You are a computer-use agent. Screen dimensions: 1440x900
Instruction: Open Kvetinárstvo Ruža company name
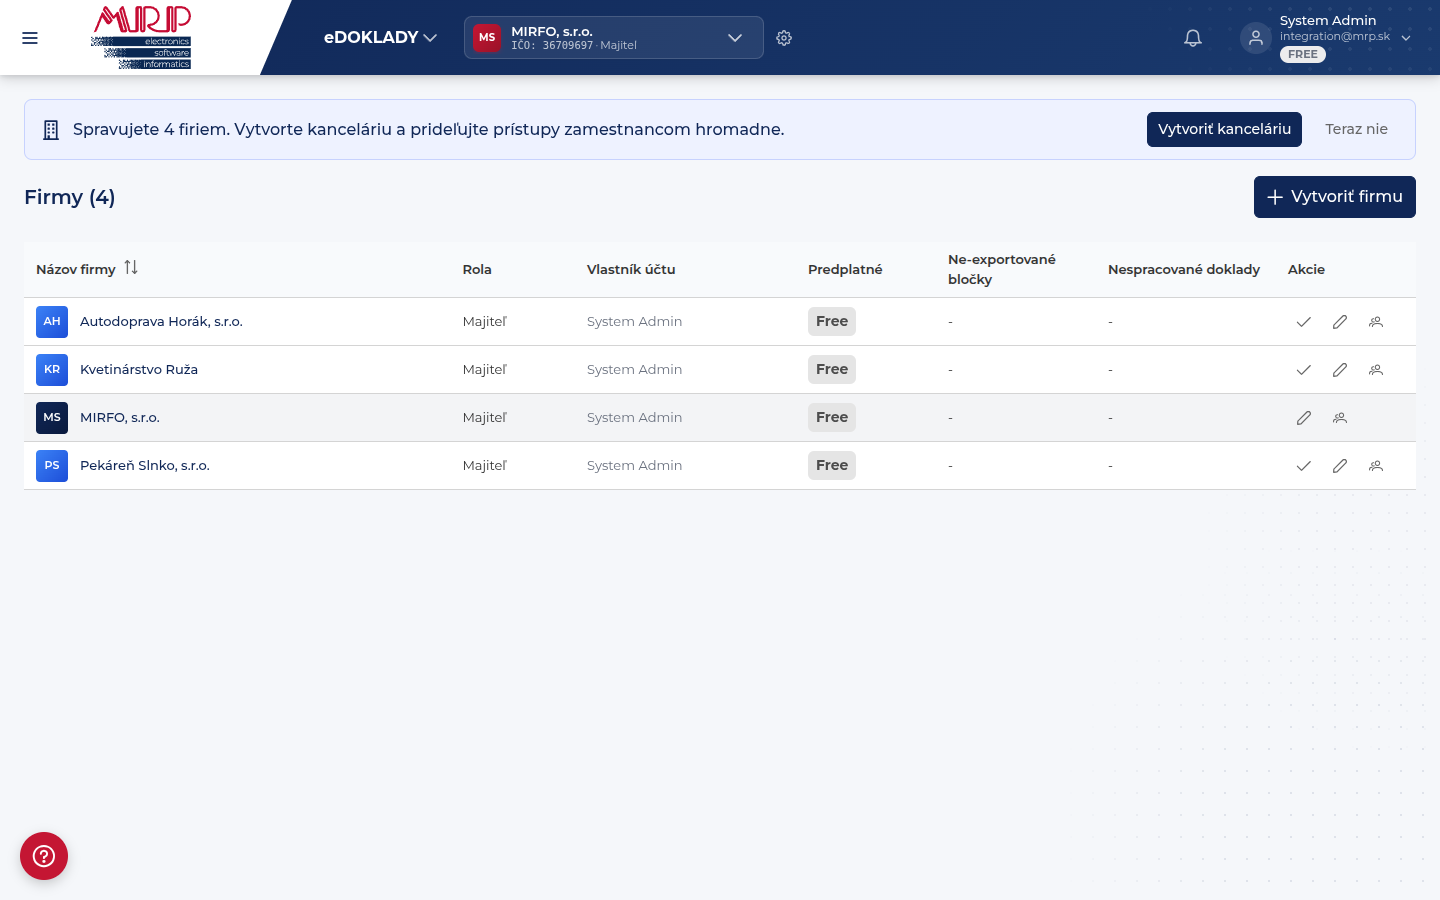(139, 370)
